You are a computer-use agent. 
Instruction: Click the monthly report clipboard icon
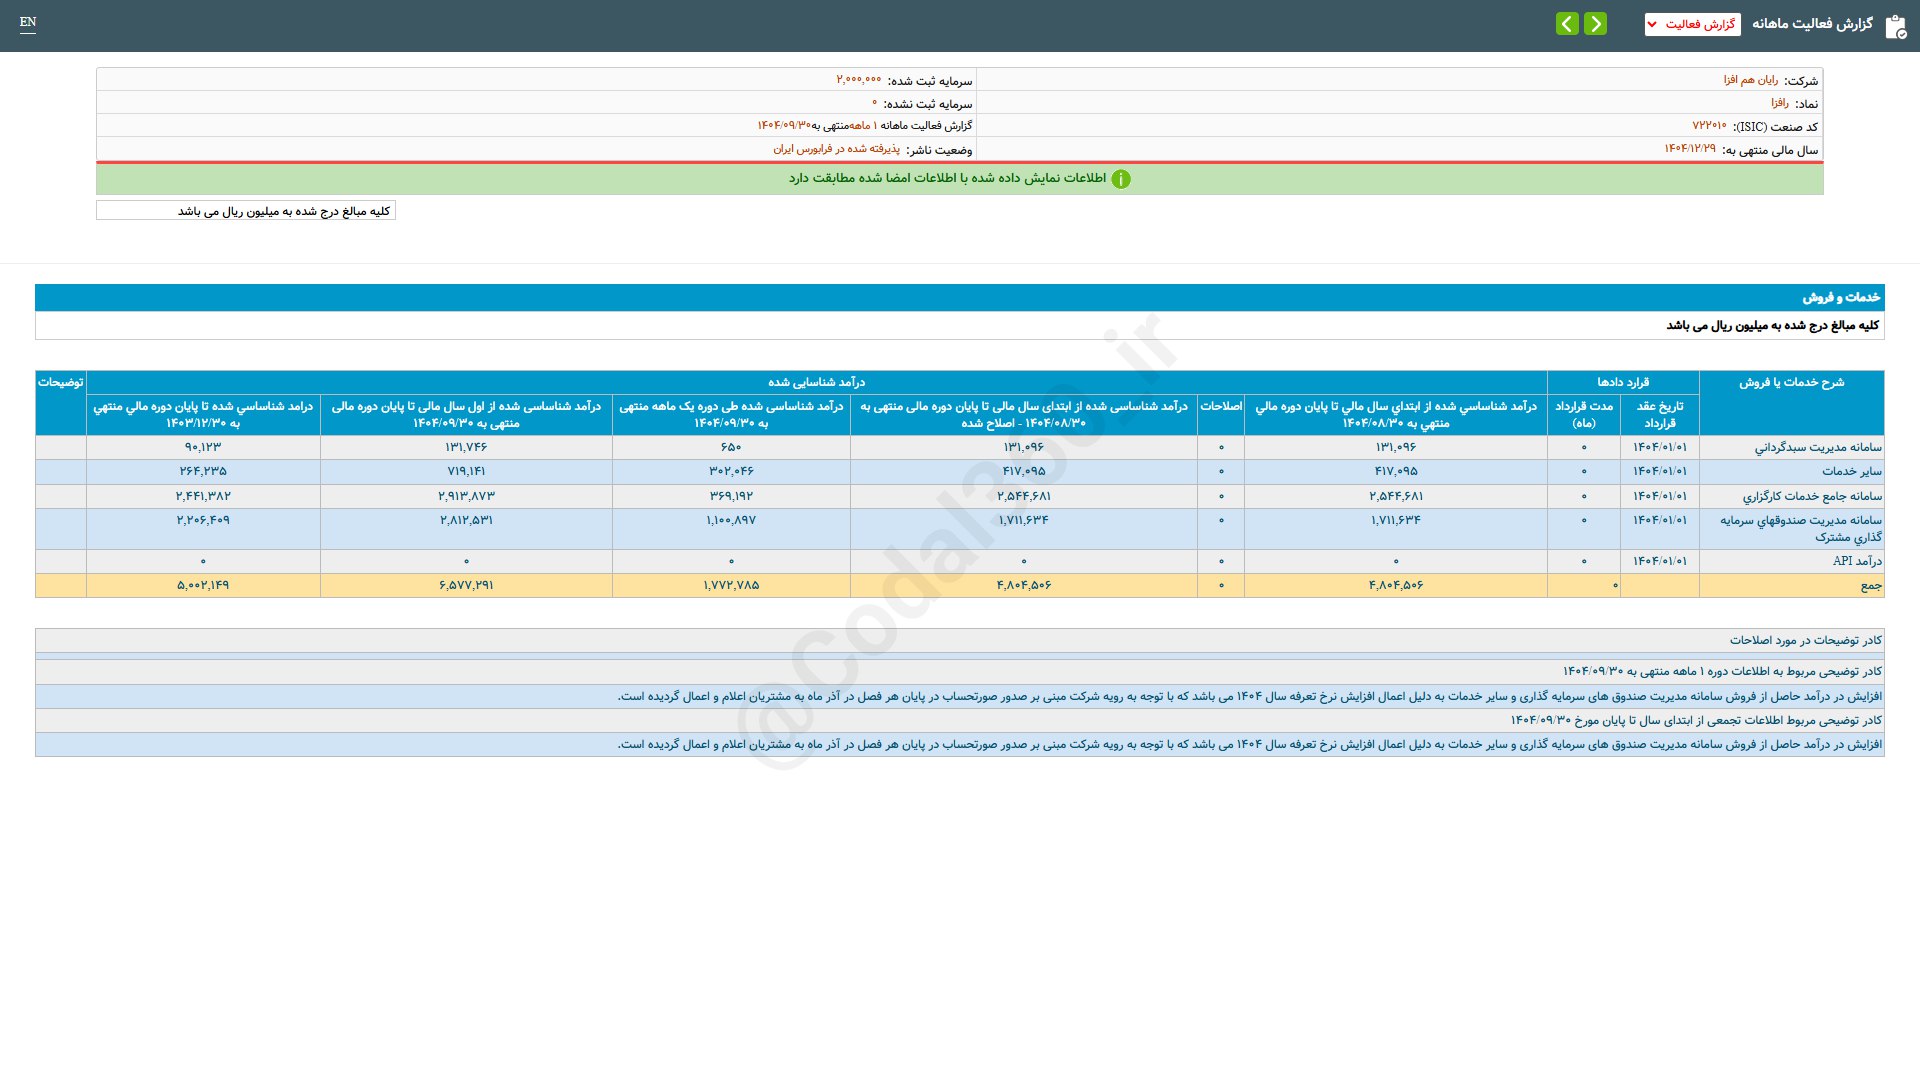[x=1895, y=26]
